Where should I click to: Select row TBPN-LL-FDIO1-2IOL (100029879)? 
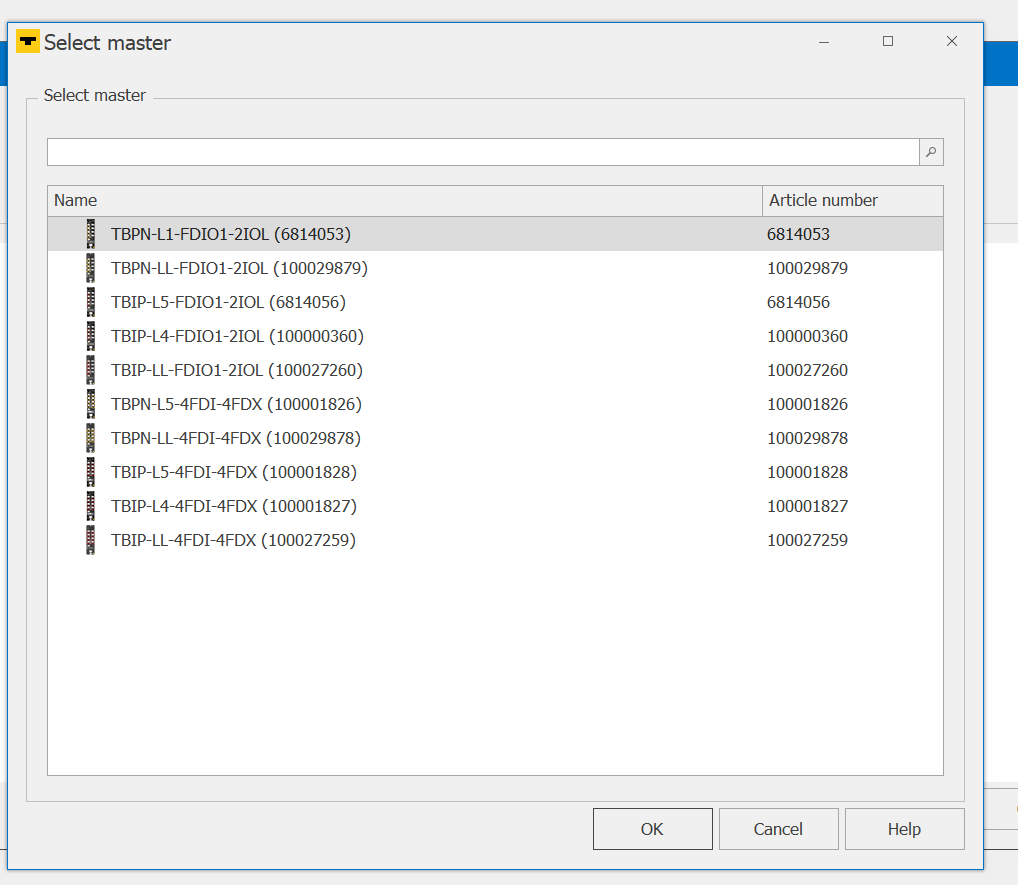pos(495,268)
